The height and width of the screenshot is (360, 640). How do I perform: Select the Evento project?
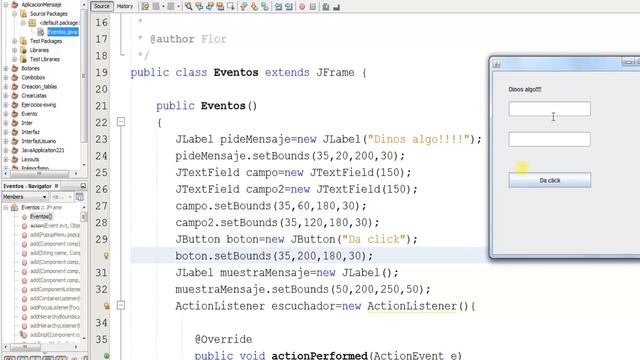[x=29, y=113]
